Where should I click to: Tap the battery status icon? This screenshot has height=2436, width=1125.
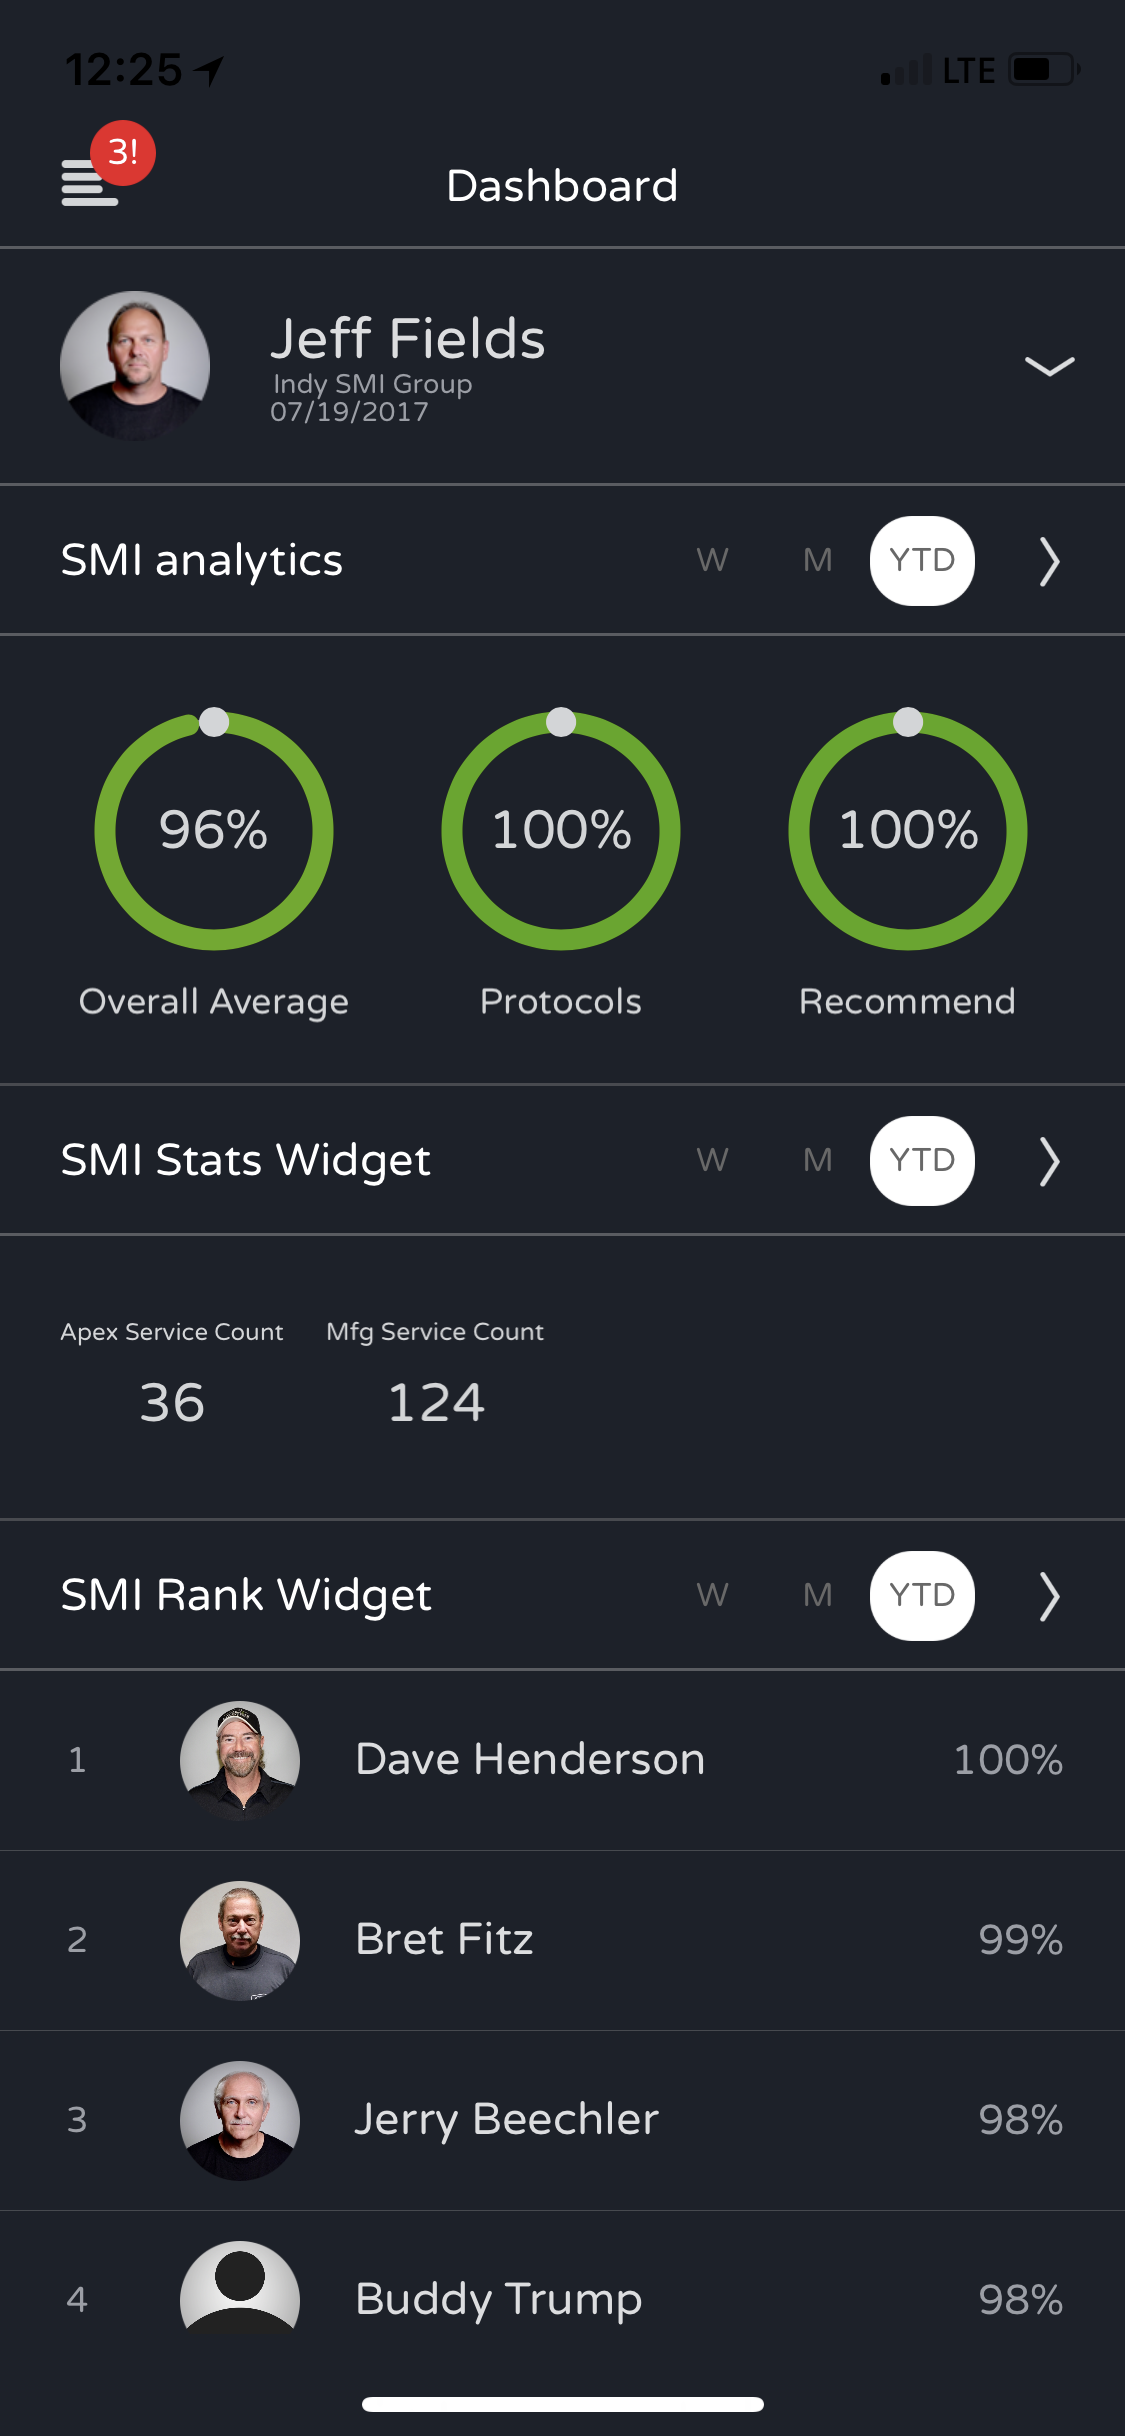1044,70
